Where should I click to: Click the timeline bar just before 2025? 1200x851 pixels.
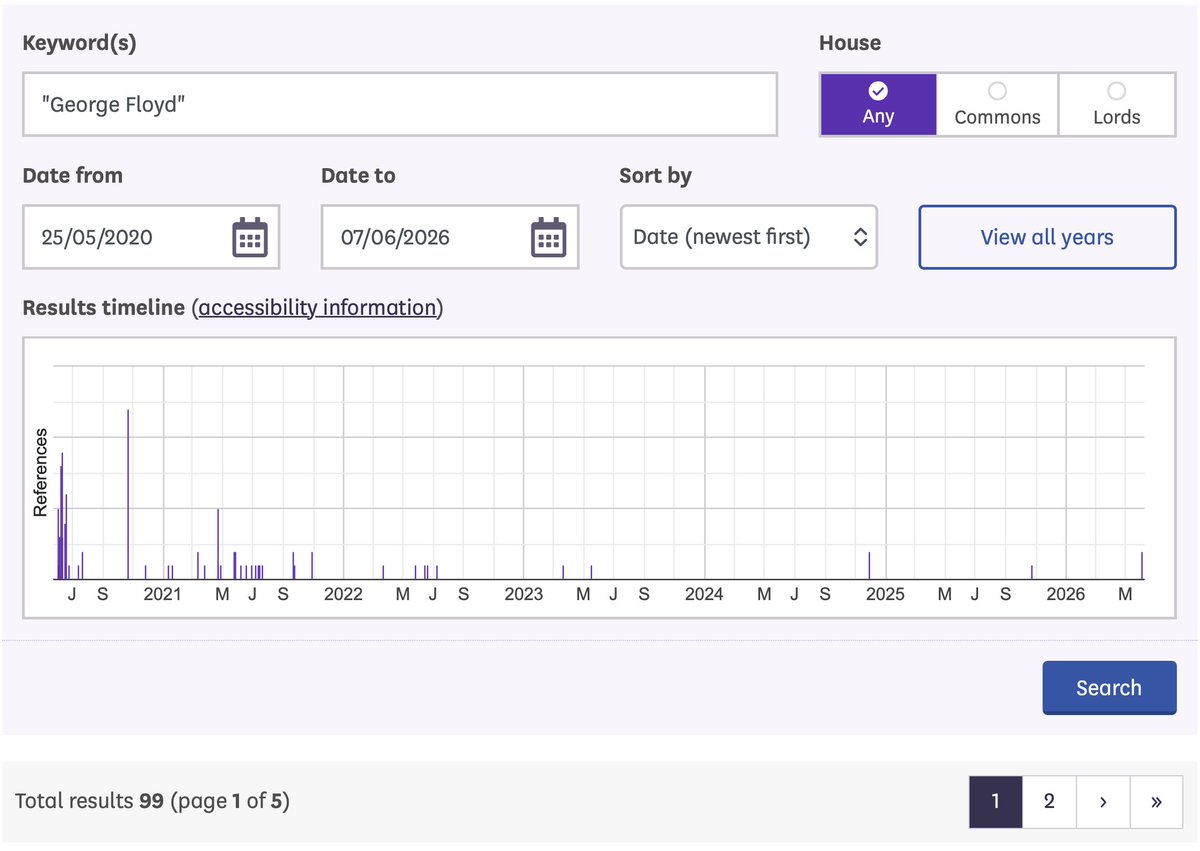point(869,566)
